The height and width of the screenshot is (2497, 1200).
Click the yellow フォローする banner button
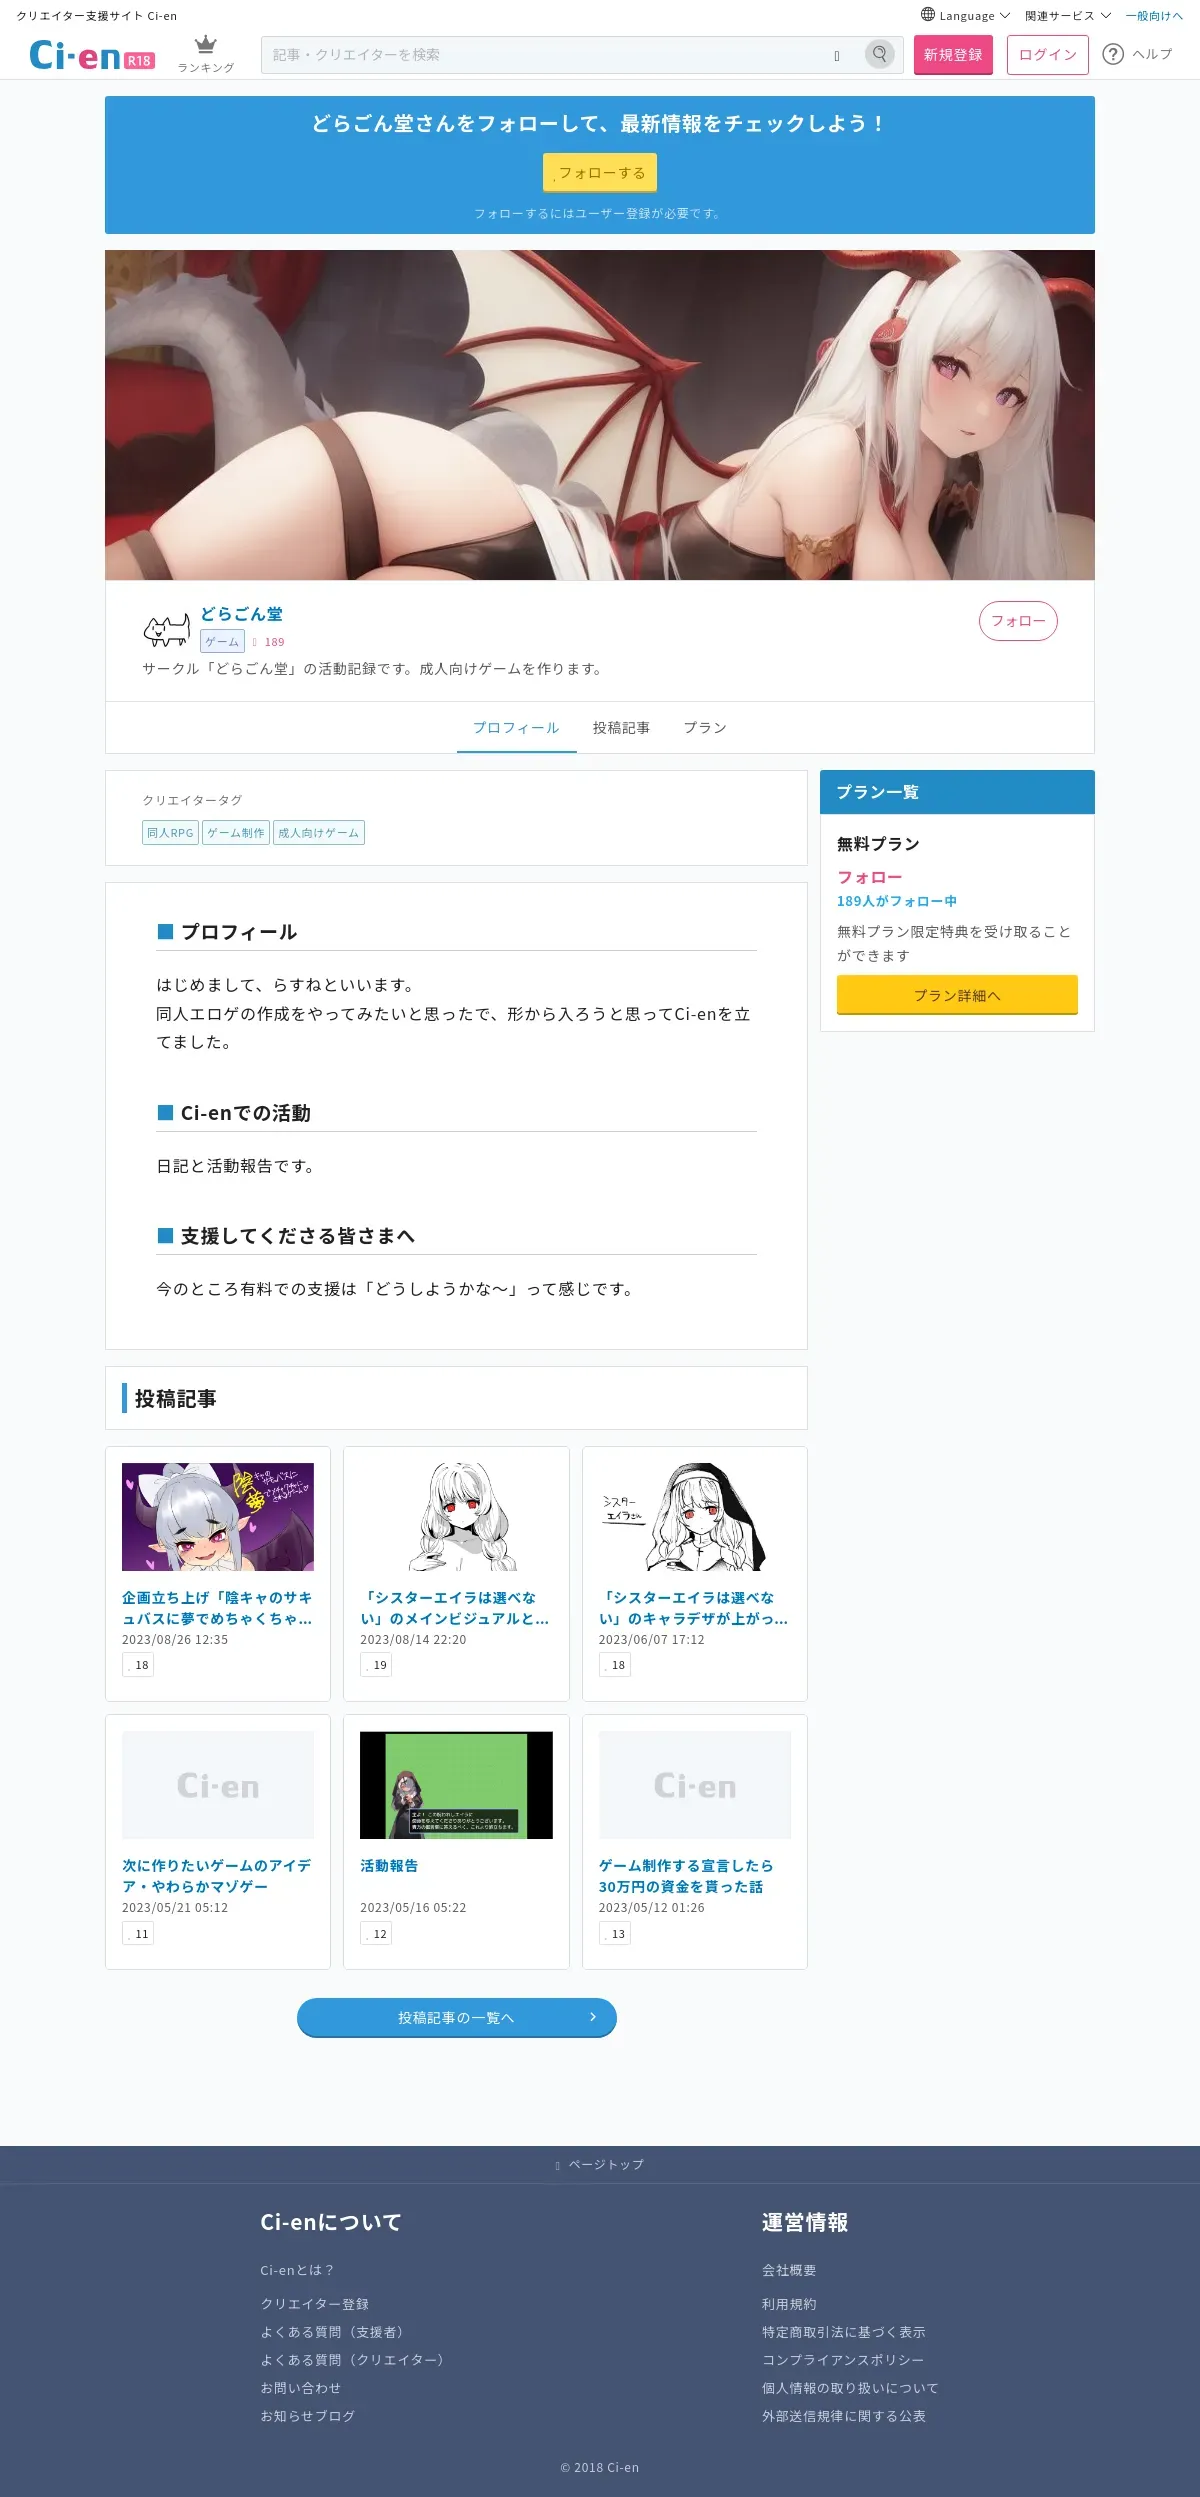[x=600, y=172]
